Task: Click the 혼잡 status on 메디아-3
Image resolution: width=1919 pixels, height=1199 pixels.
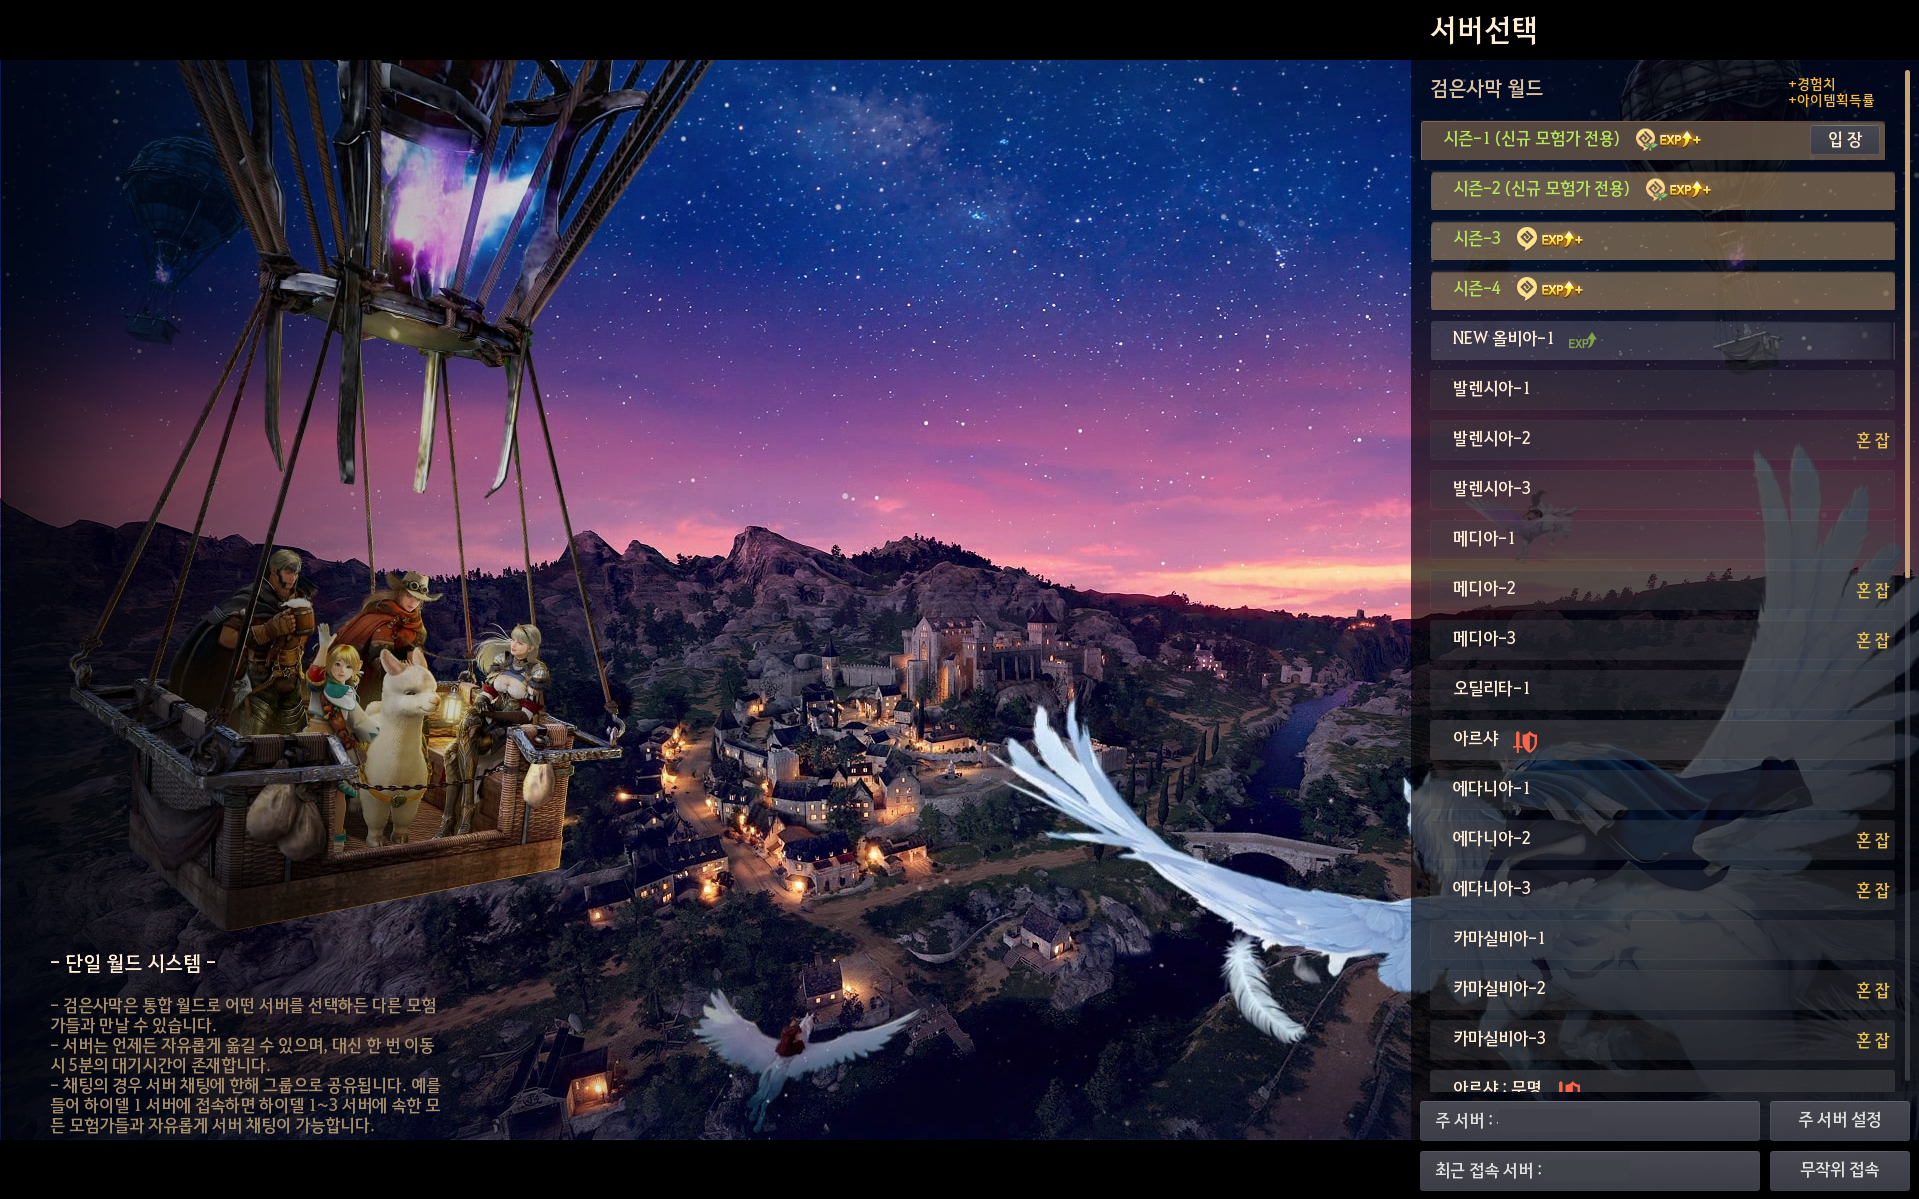Action: click(1872, 641)
